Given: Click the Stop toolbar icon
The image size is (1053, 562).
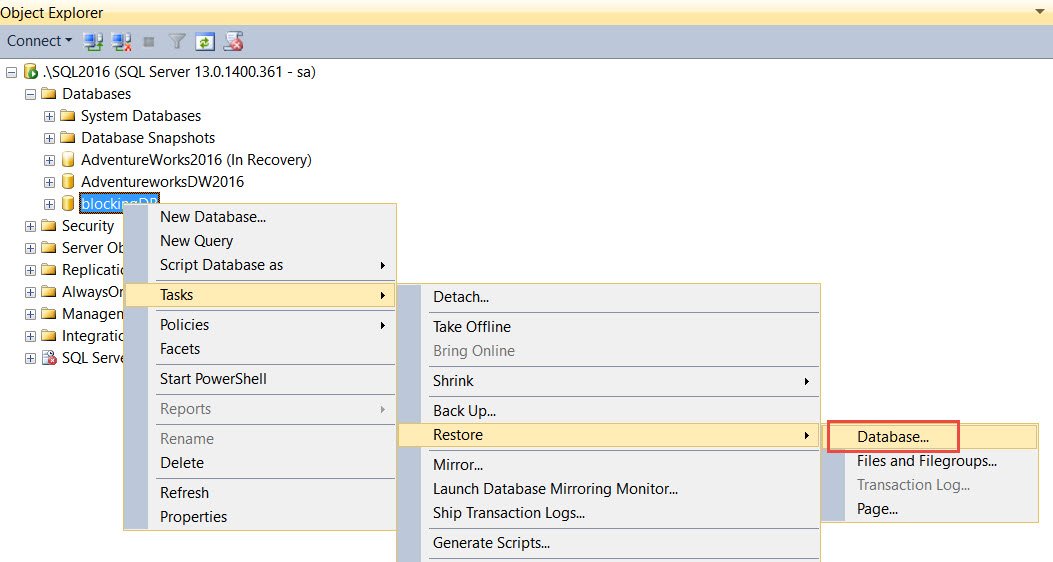Looking at the screenshot, I should tap(149, 42).
